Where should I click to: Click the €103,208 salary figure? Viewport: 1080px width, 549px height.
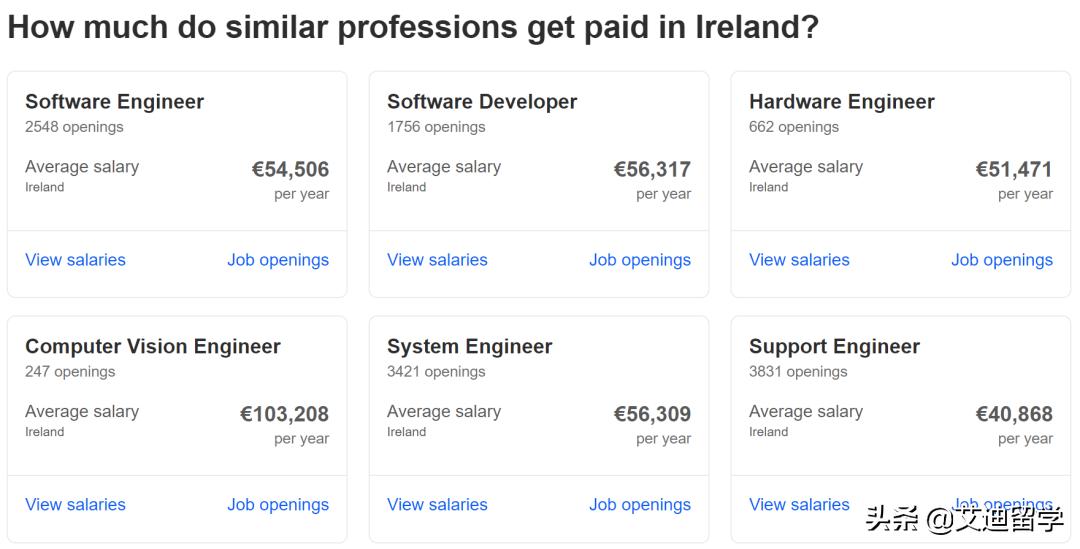point(284,414)
